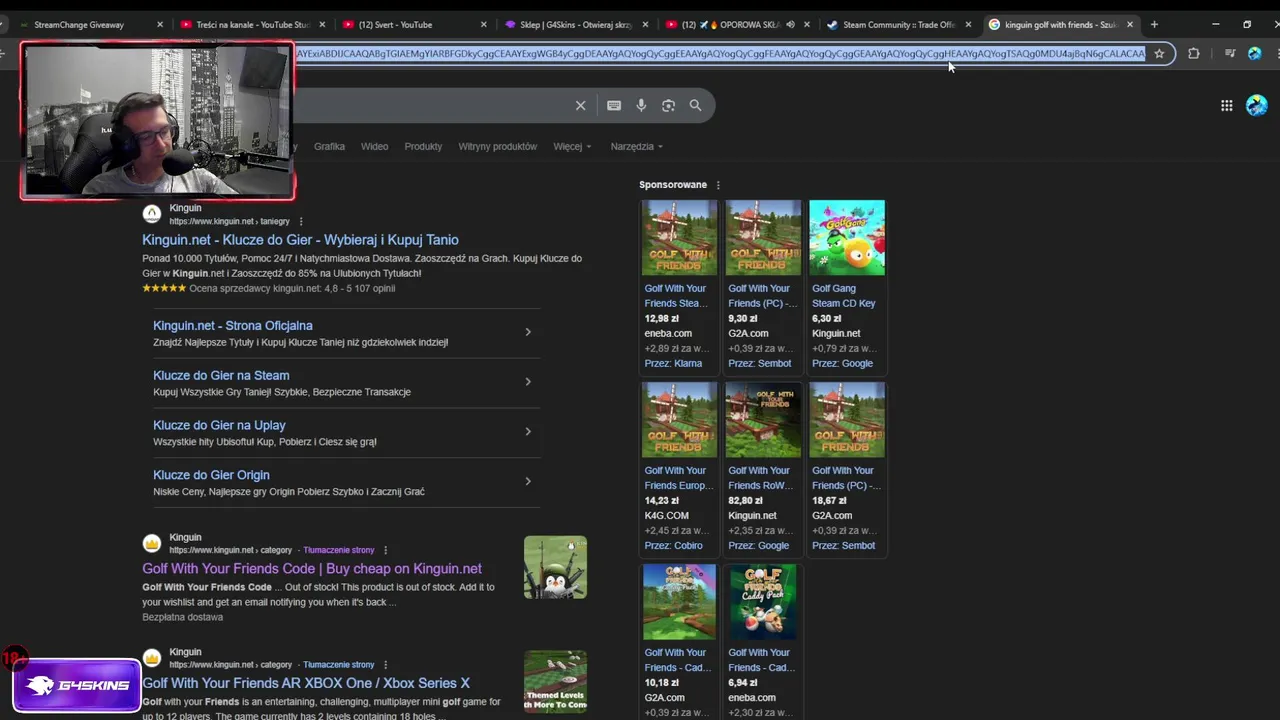
Task: Open the Narzędzia tools dropdown
Action: point(637,146)
